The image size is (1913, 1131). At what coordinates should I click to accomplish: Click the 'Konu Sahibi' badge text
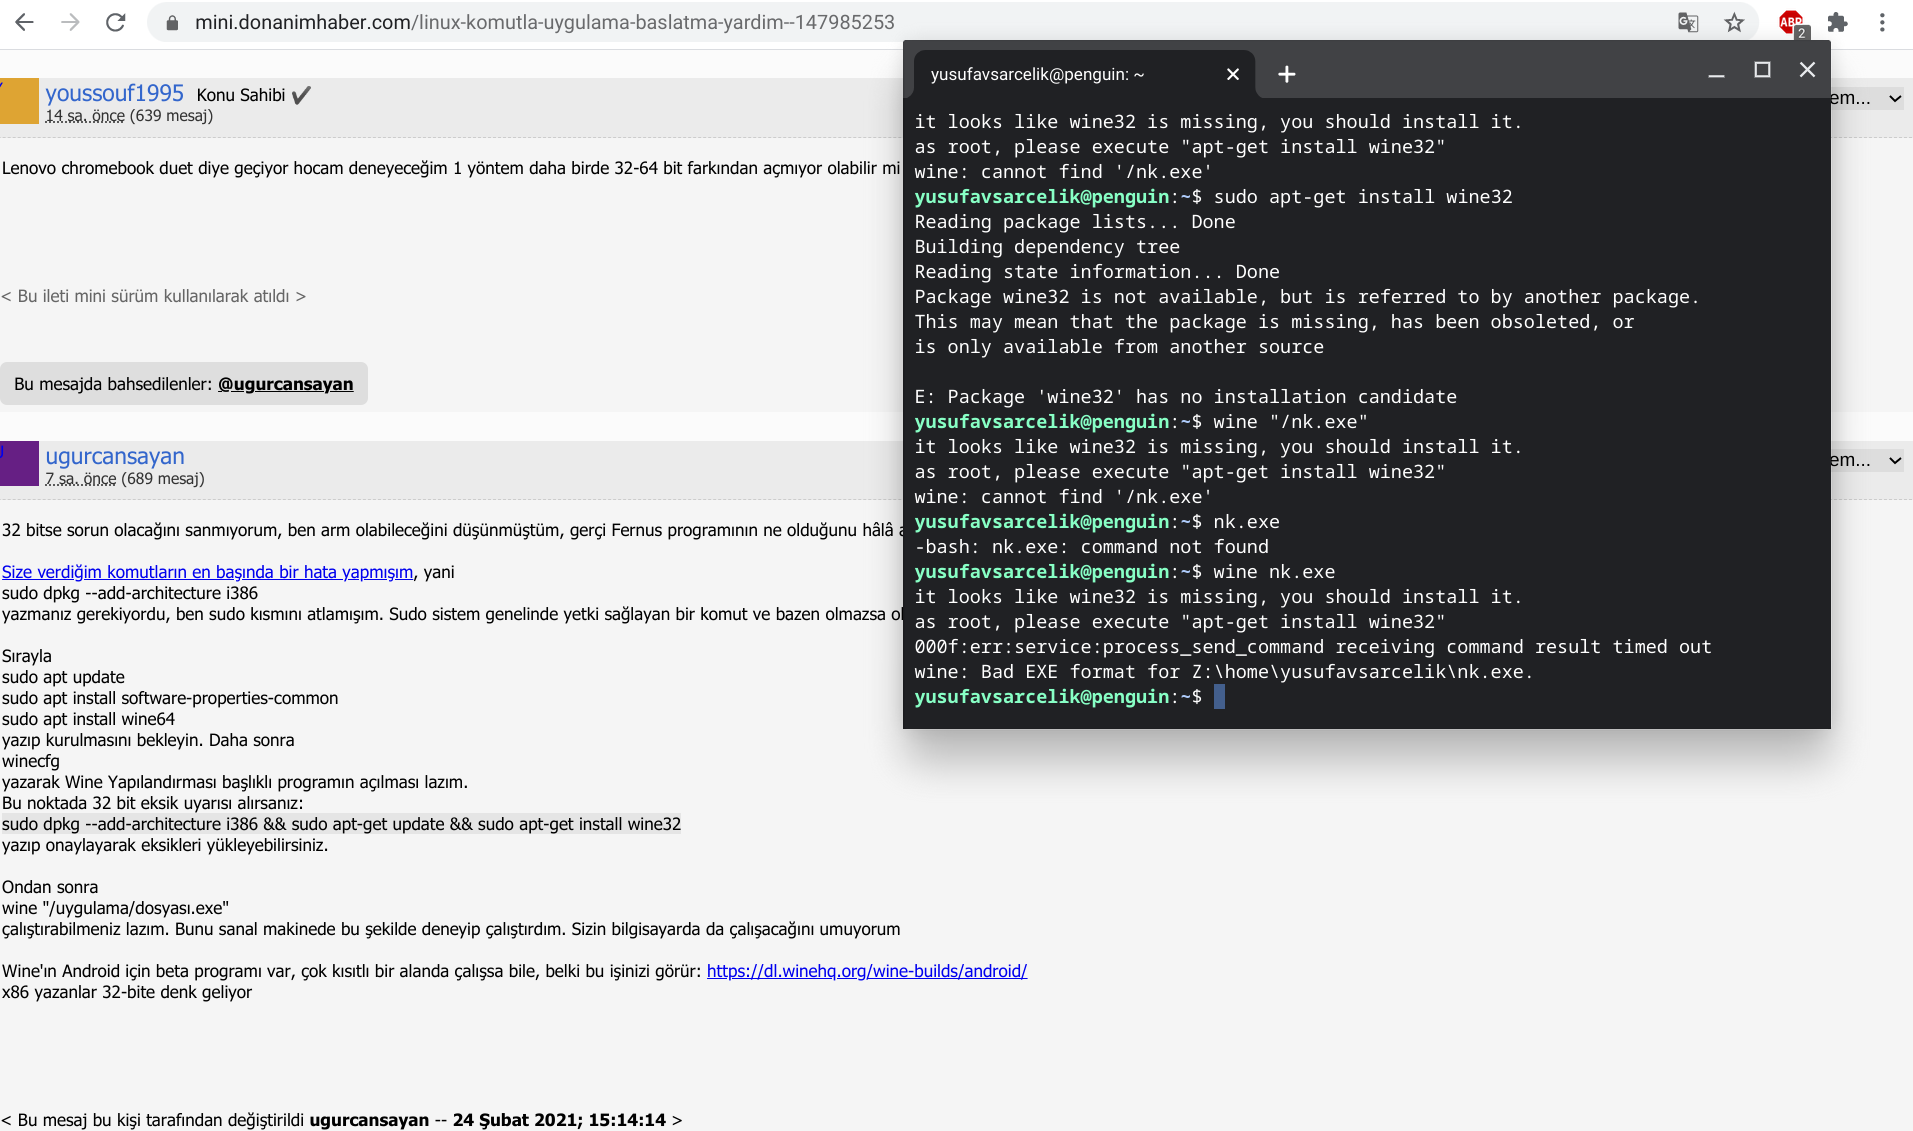(x=241, y=95)
